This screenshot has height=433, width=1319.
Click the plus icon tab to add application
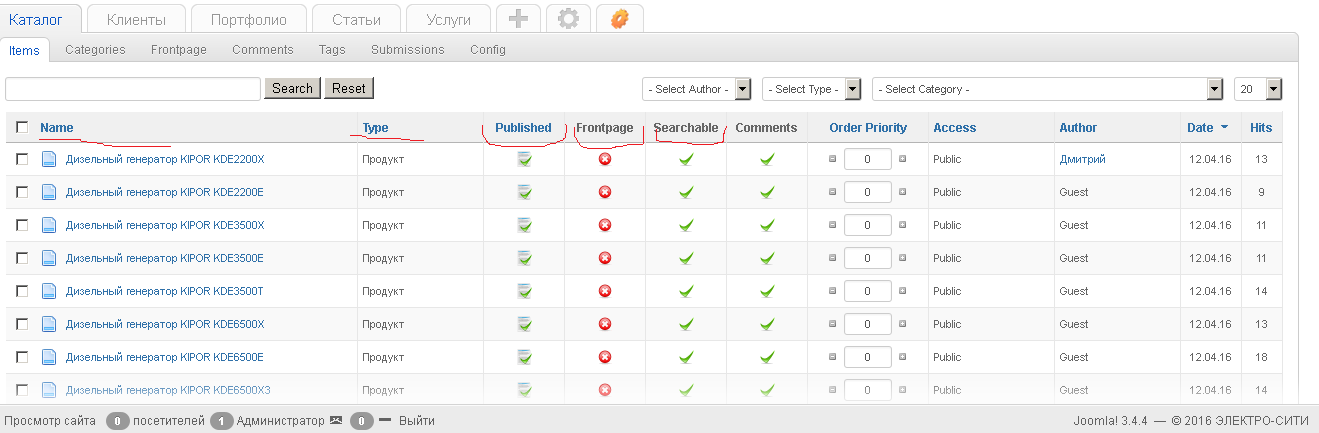517,19
